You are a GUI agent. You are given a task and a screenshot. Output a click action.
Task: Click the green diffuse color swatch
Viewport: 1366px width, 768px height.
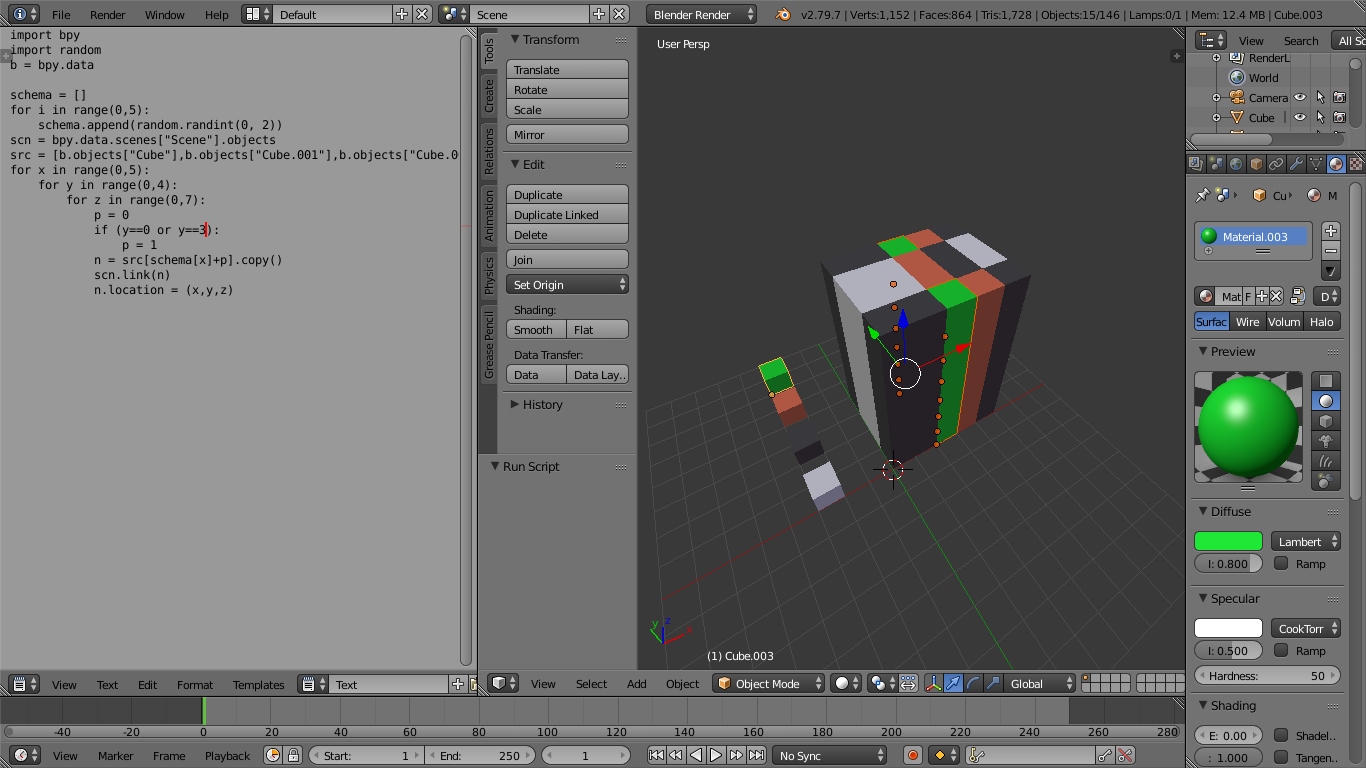[1228, 542]
